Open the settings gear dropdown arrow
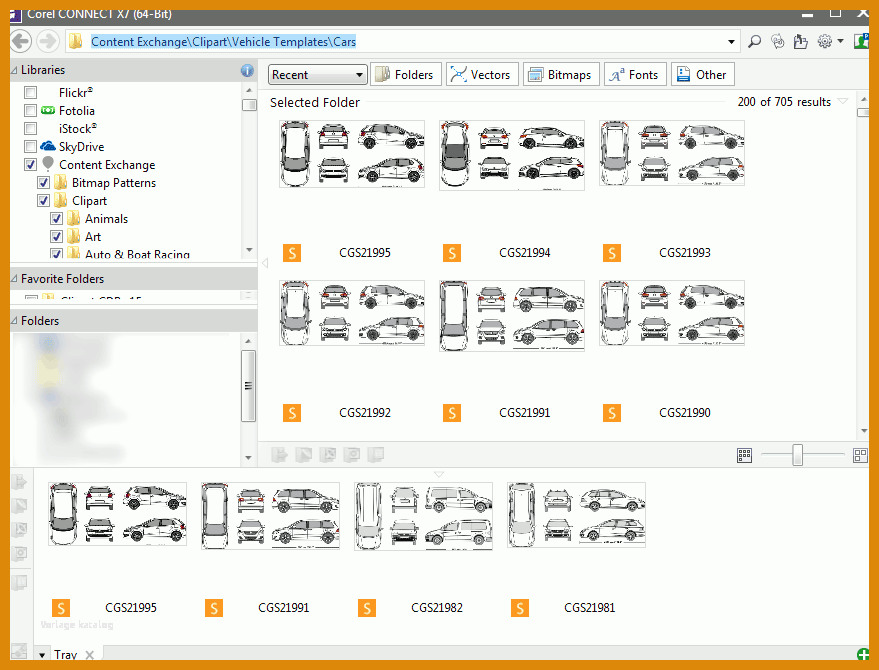 840,41
